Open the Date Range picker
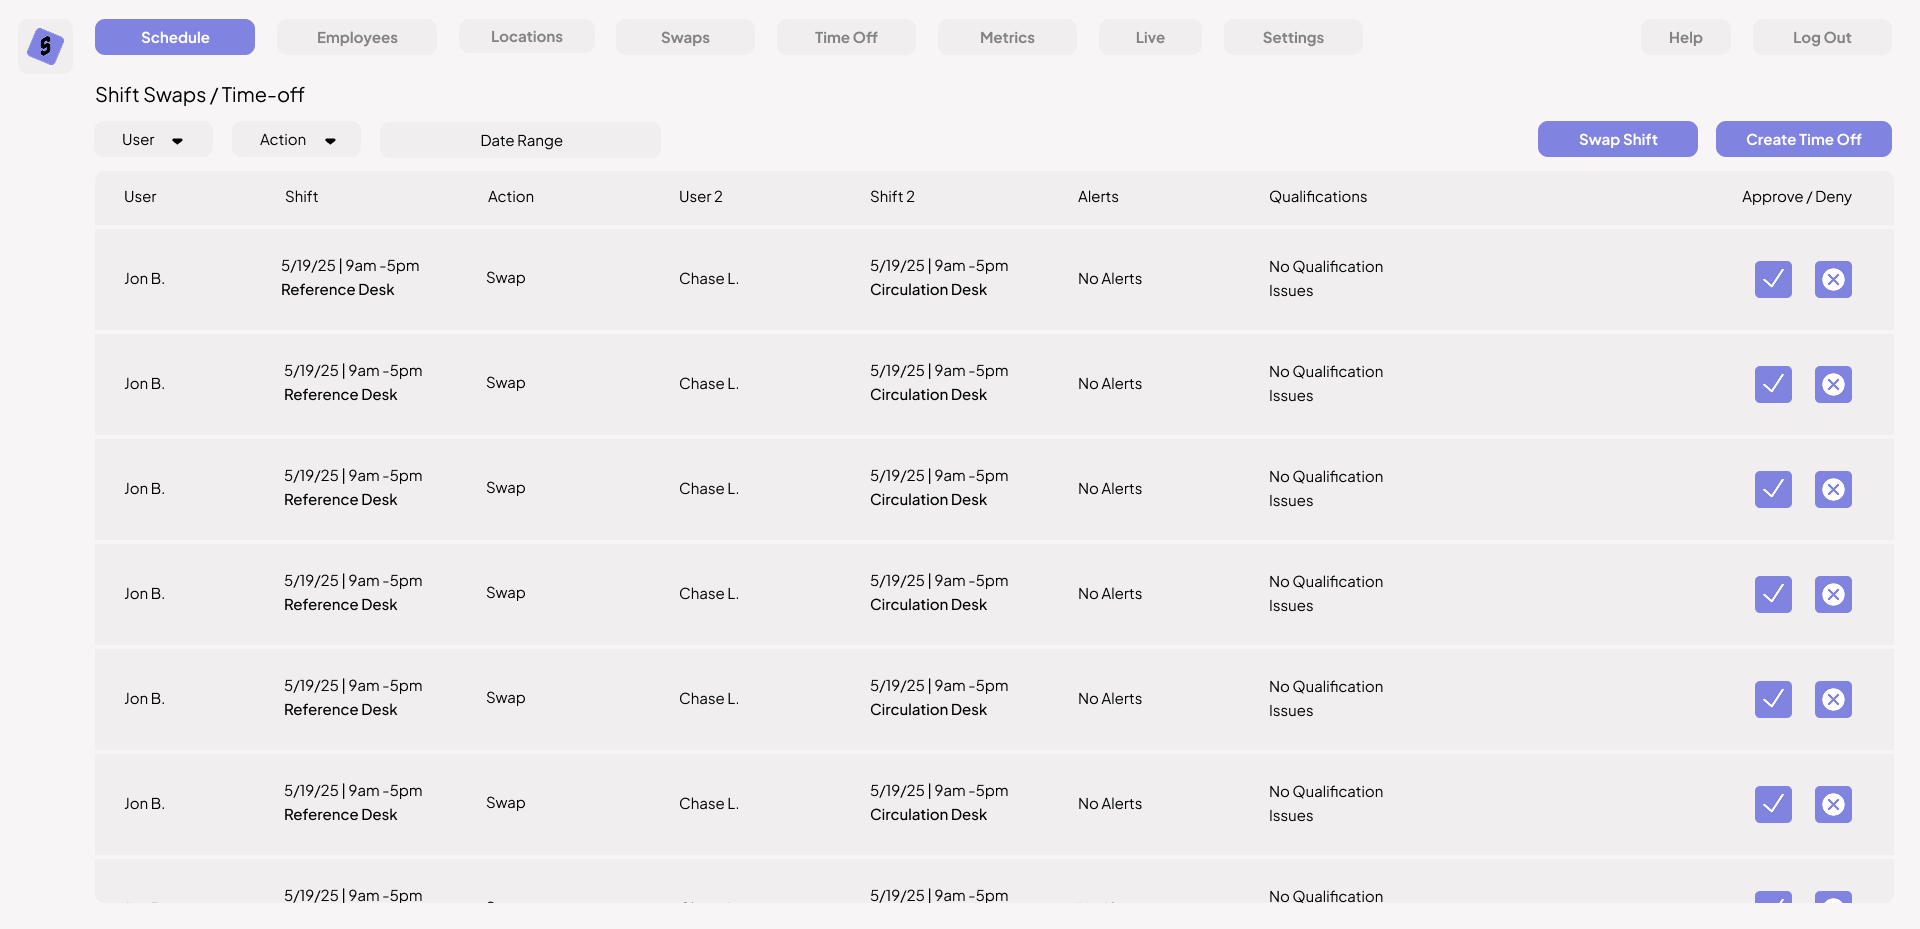The image size is (1920, 929). pyautogui.click(x=520, y=140)
